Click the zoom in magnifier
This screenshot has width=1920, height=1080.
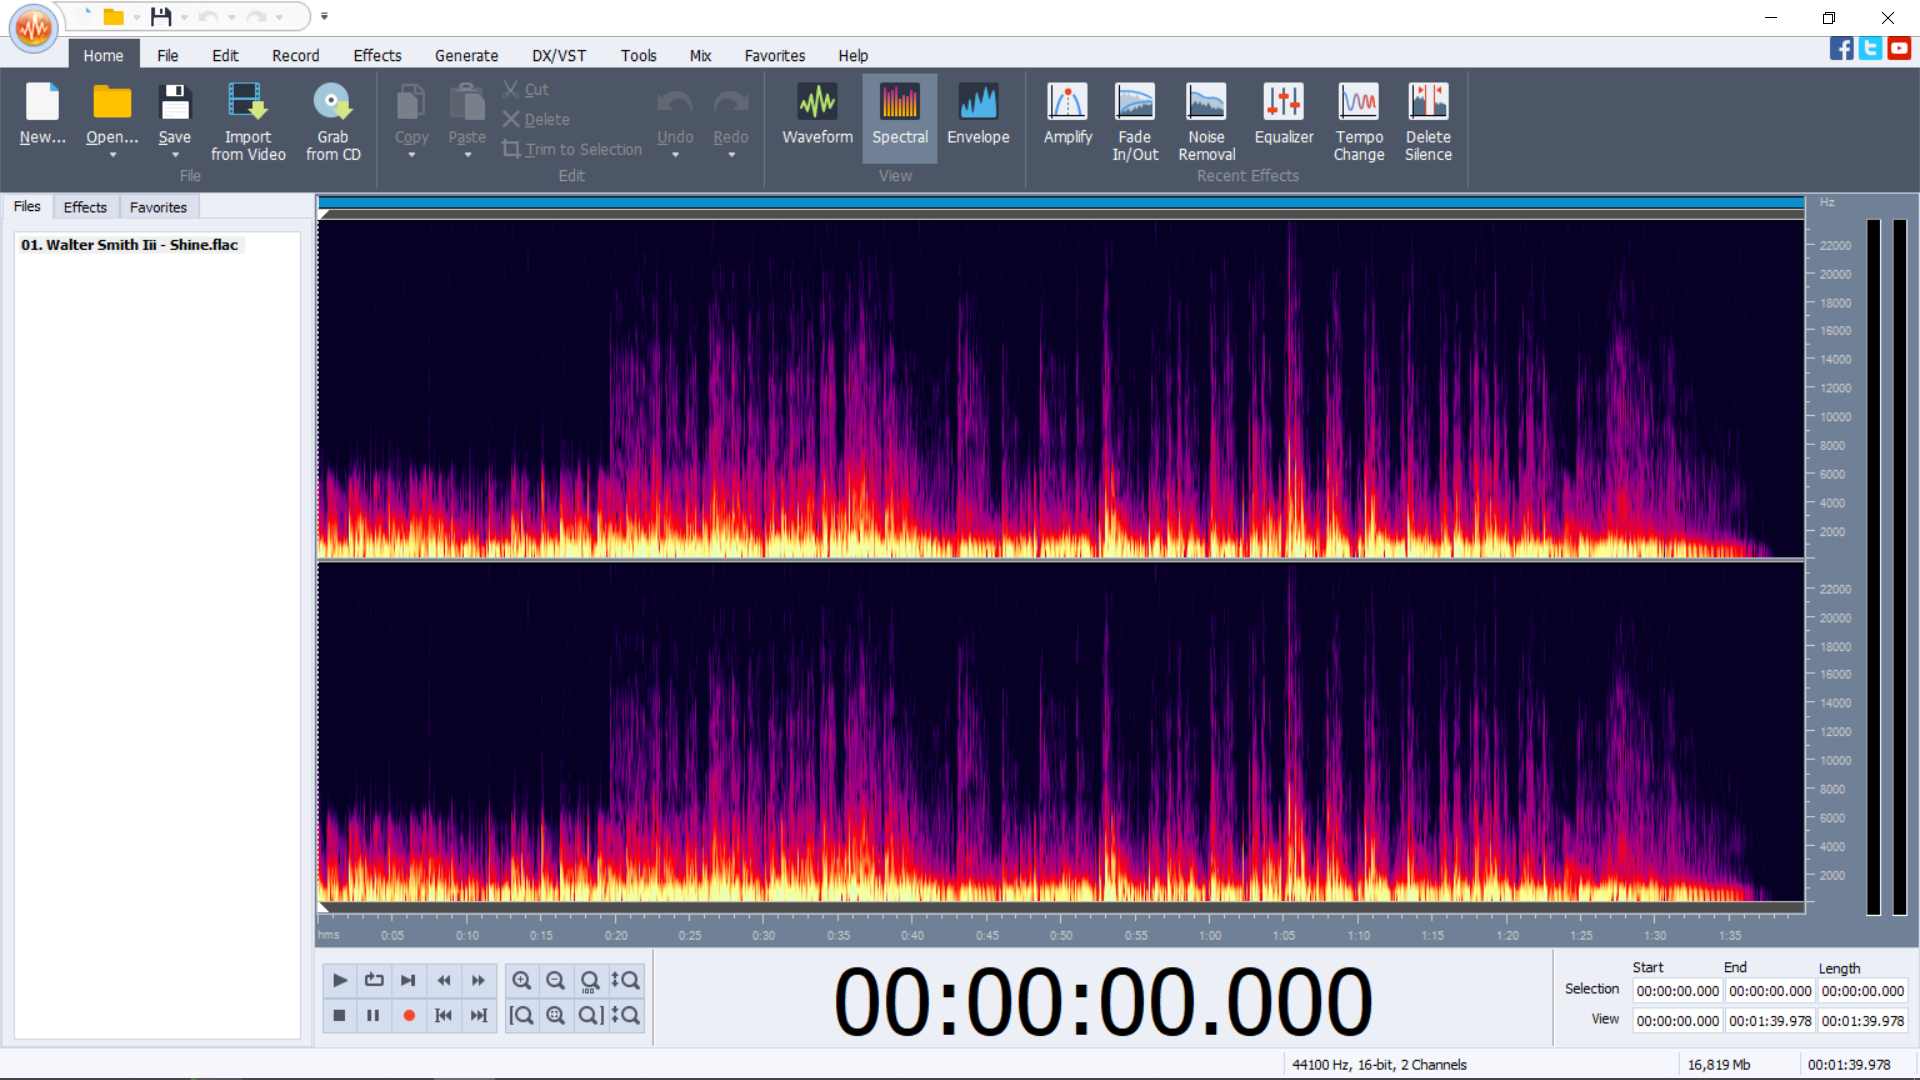click(x=522, y=980)
